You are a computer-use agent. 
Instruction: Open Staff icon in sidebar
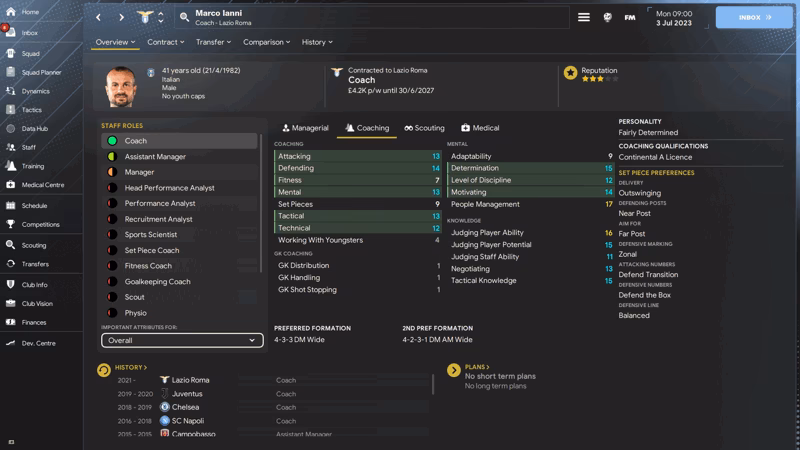coord(11,147)
